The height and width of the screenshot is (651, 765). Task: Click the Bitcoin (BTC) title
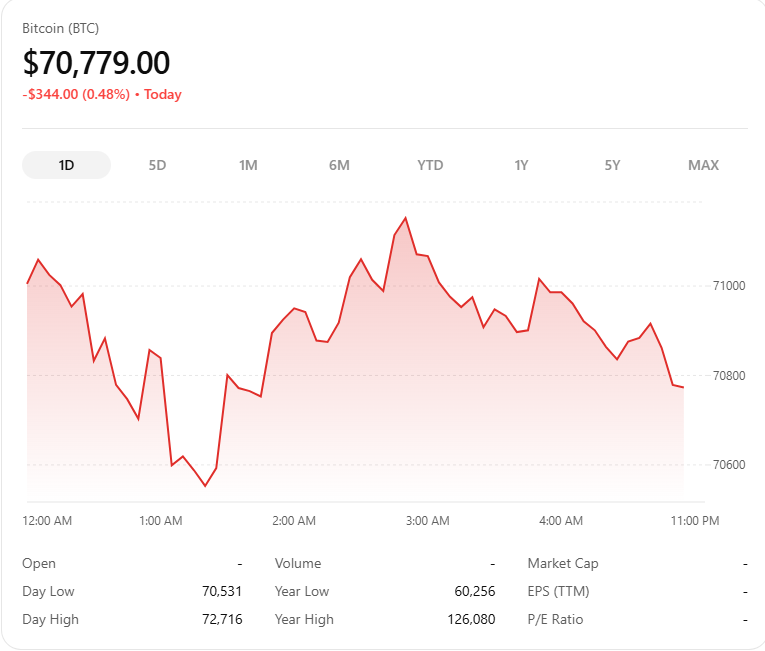61,28
